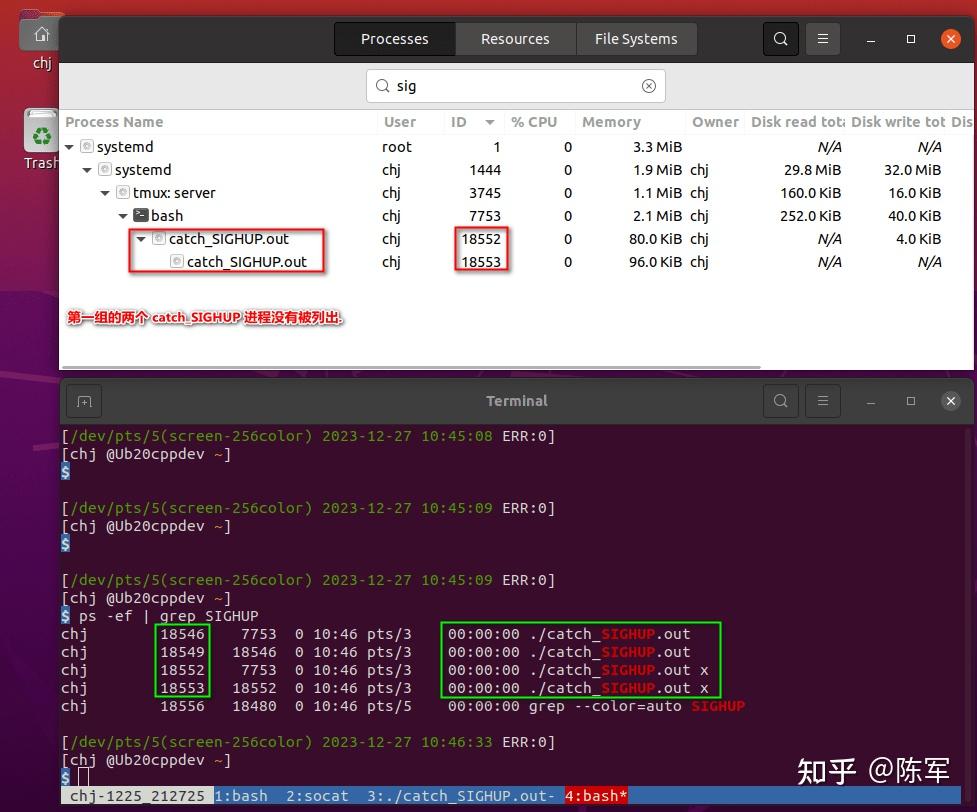Image resolution: width=977 pixels, height=812 pixels.
Task: Click the chj home icon in the dock
Action: click(x=41, y=33)
